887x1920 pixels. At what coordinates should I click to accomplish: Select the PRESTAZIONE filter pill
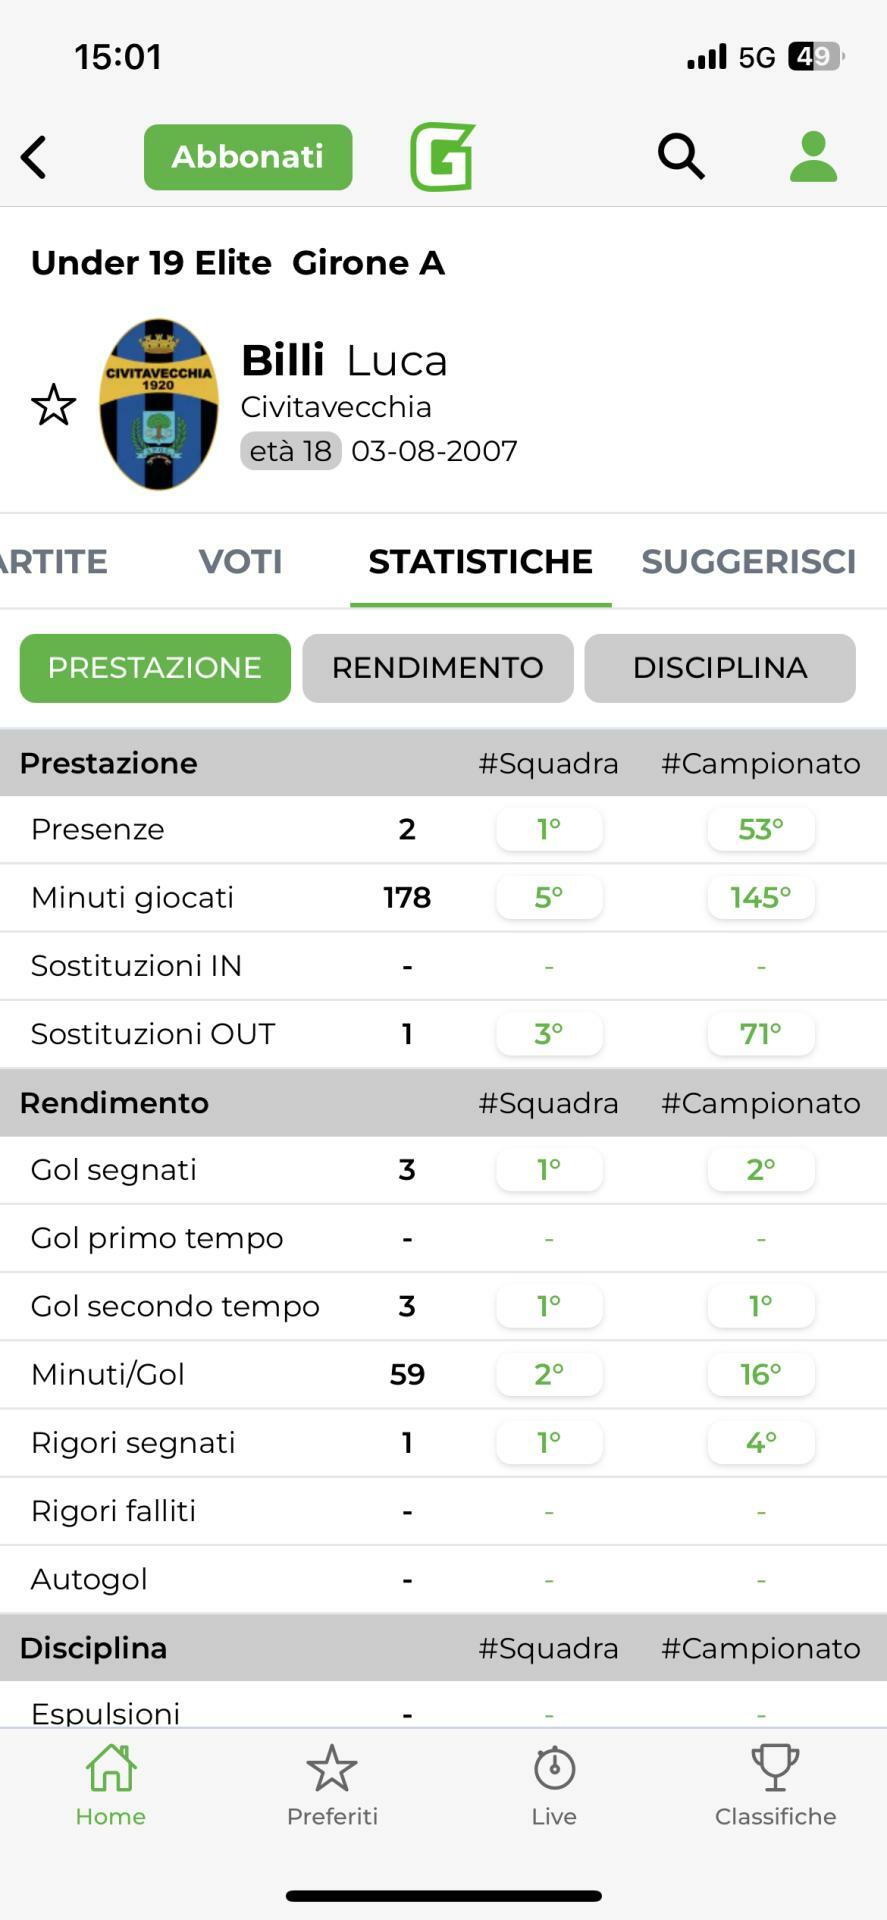point(155,668)
